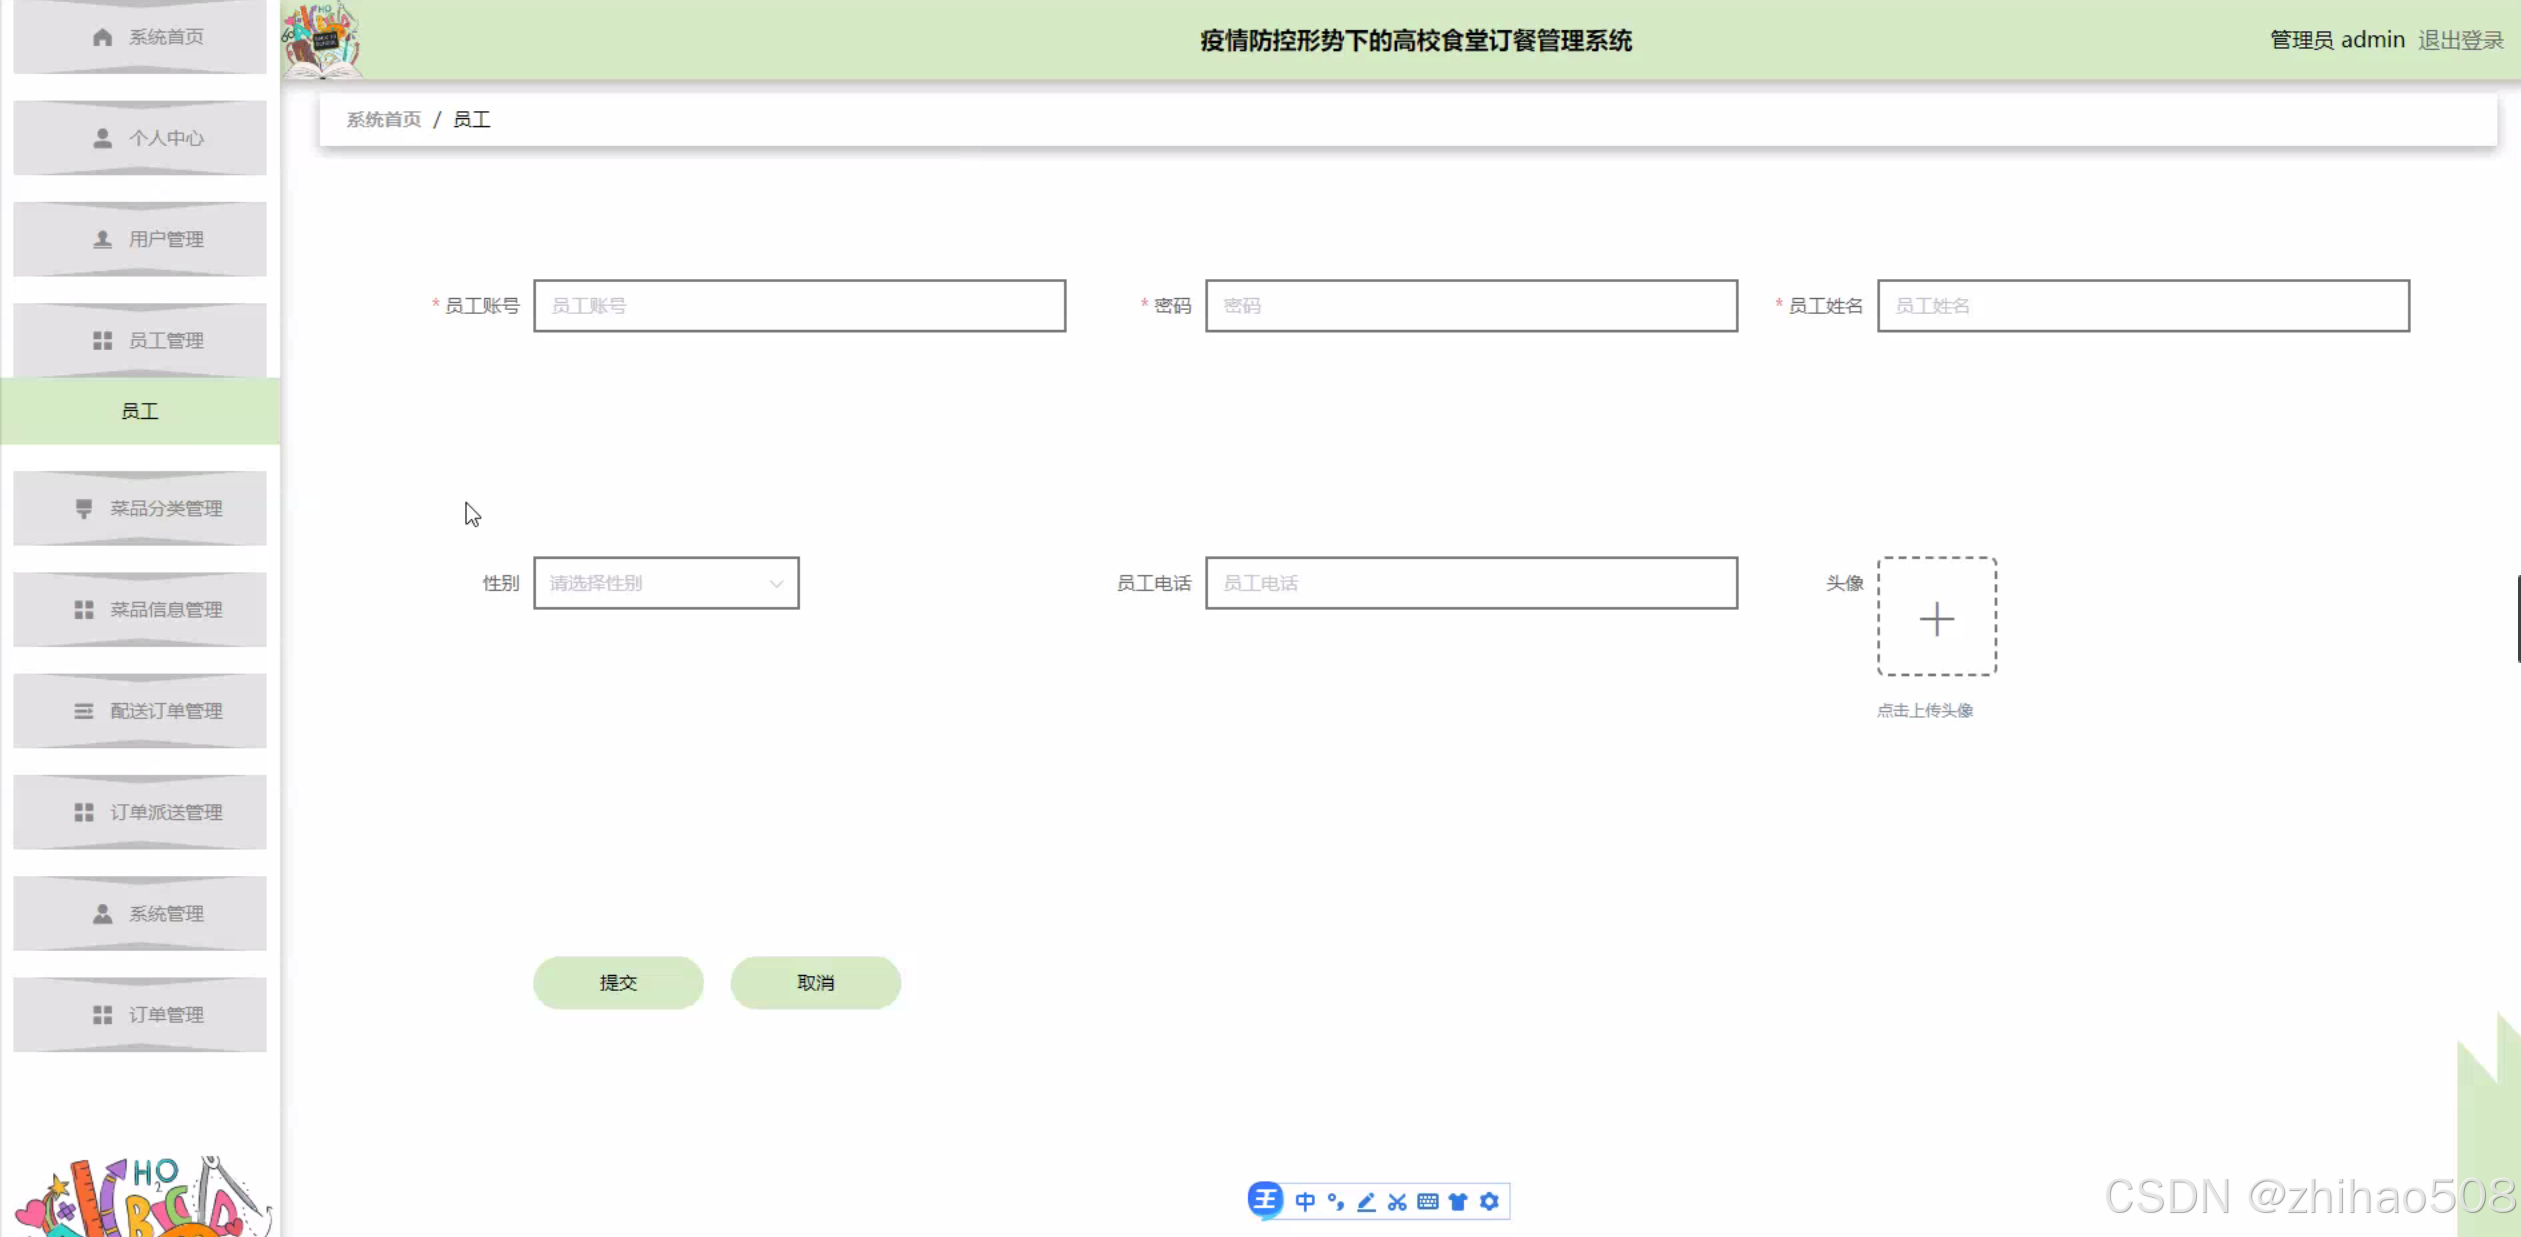The width and height of the screenshot is (2521, 1237).
Task: Click the avatar upload plus icon
Action: (1936, 619)
